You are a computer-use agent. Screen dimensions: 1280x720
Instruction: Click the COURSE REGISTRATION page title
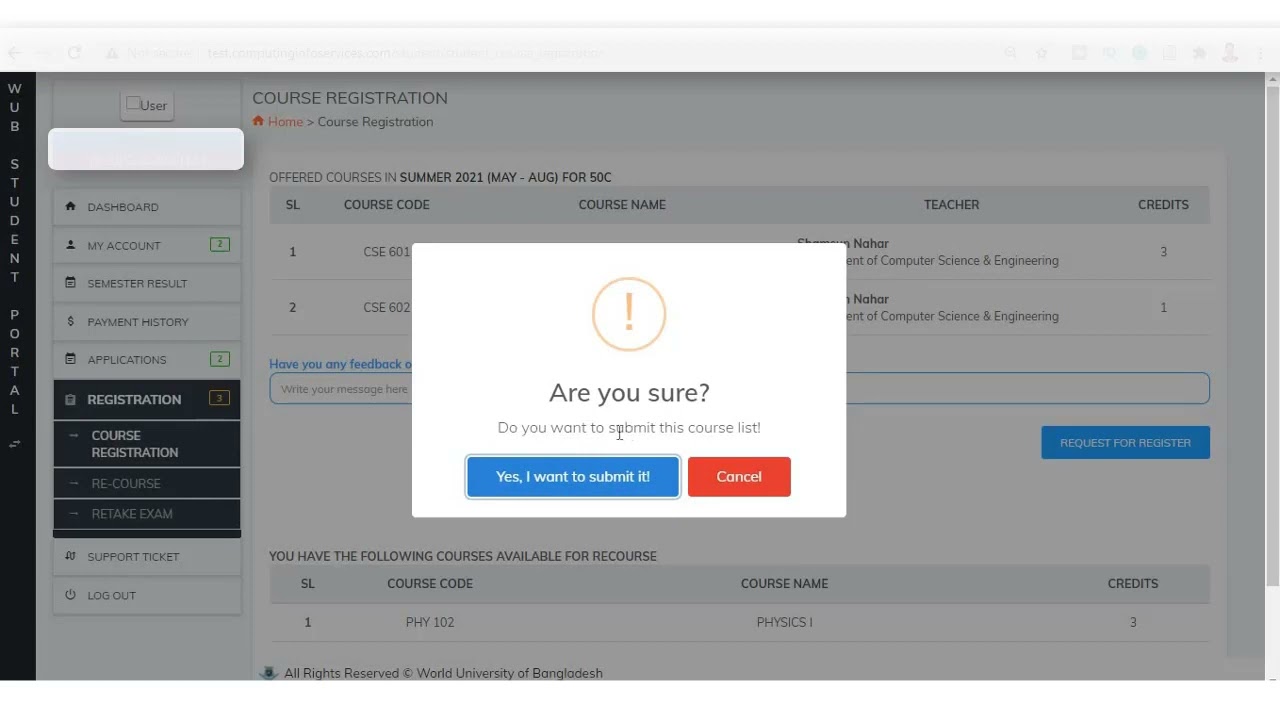[x=350, y=98]
